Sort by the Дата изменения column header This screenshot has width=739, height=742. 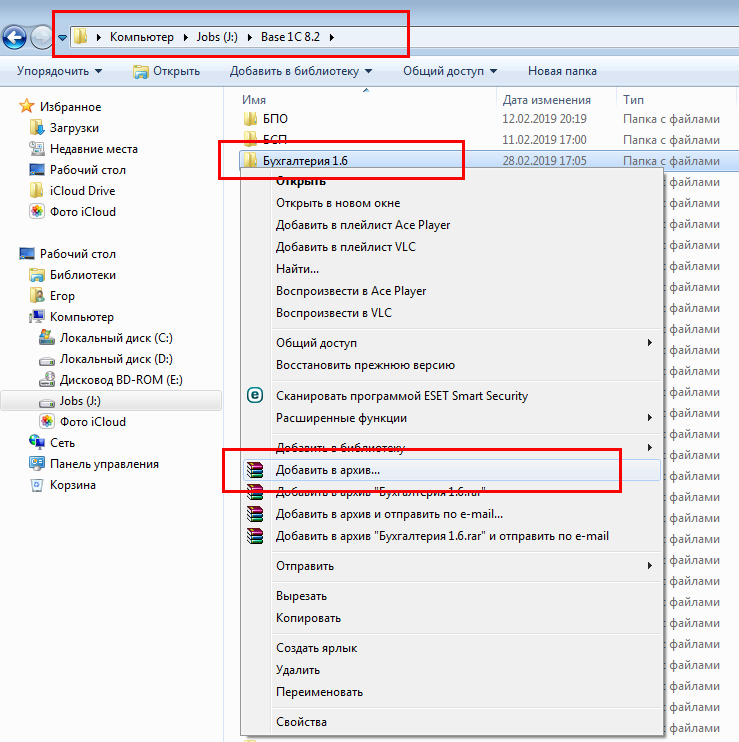pos(546,100)
